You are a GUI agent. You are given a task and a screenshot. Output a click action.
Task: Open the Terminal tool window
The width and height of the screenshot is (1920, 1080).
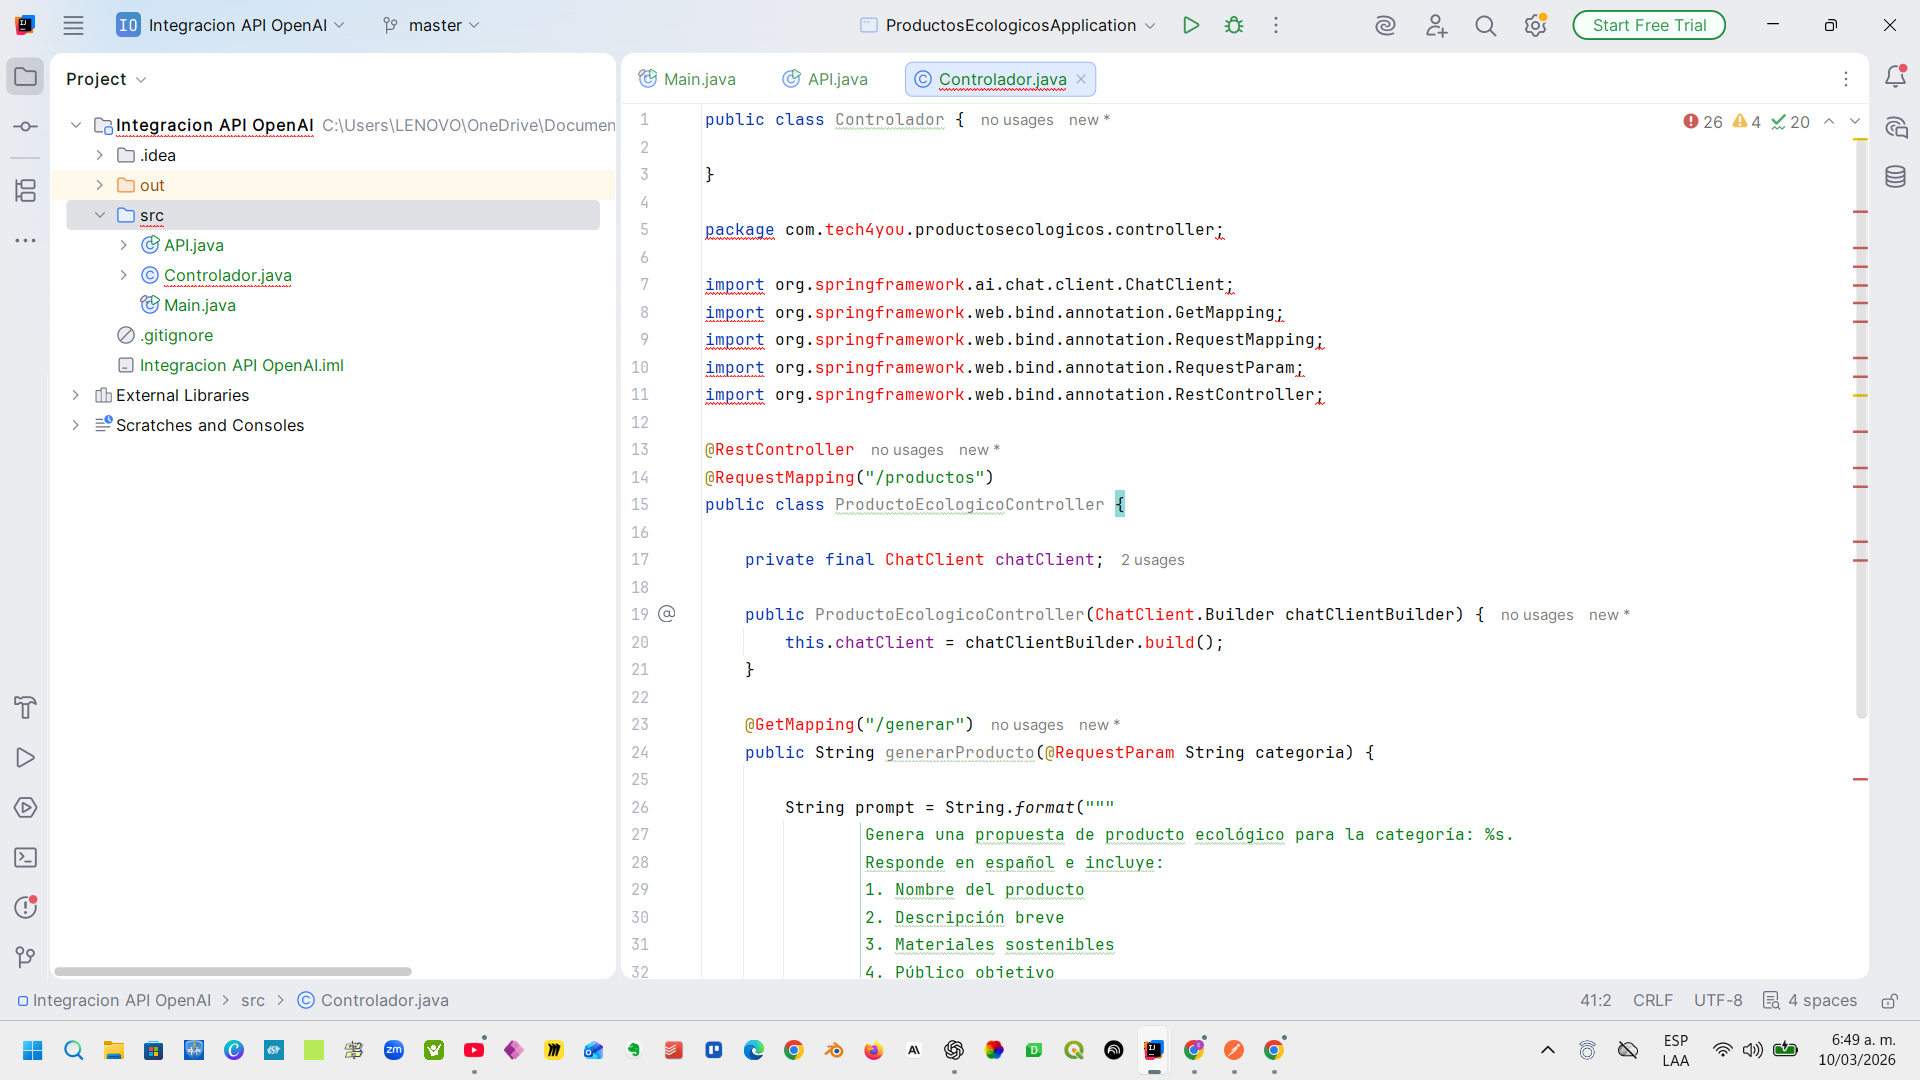(x=26, y=858)
